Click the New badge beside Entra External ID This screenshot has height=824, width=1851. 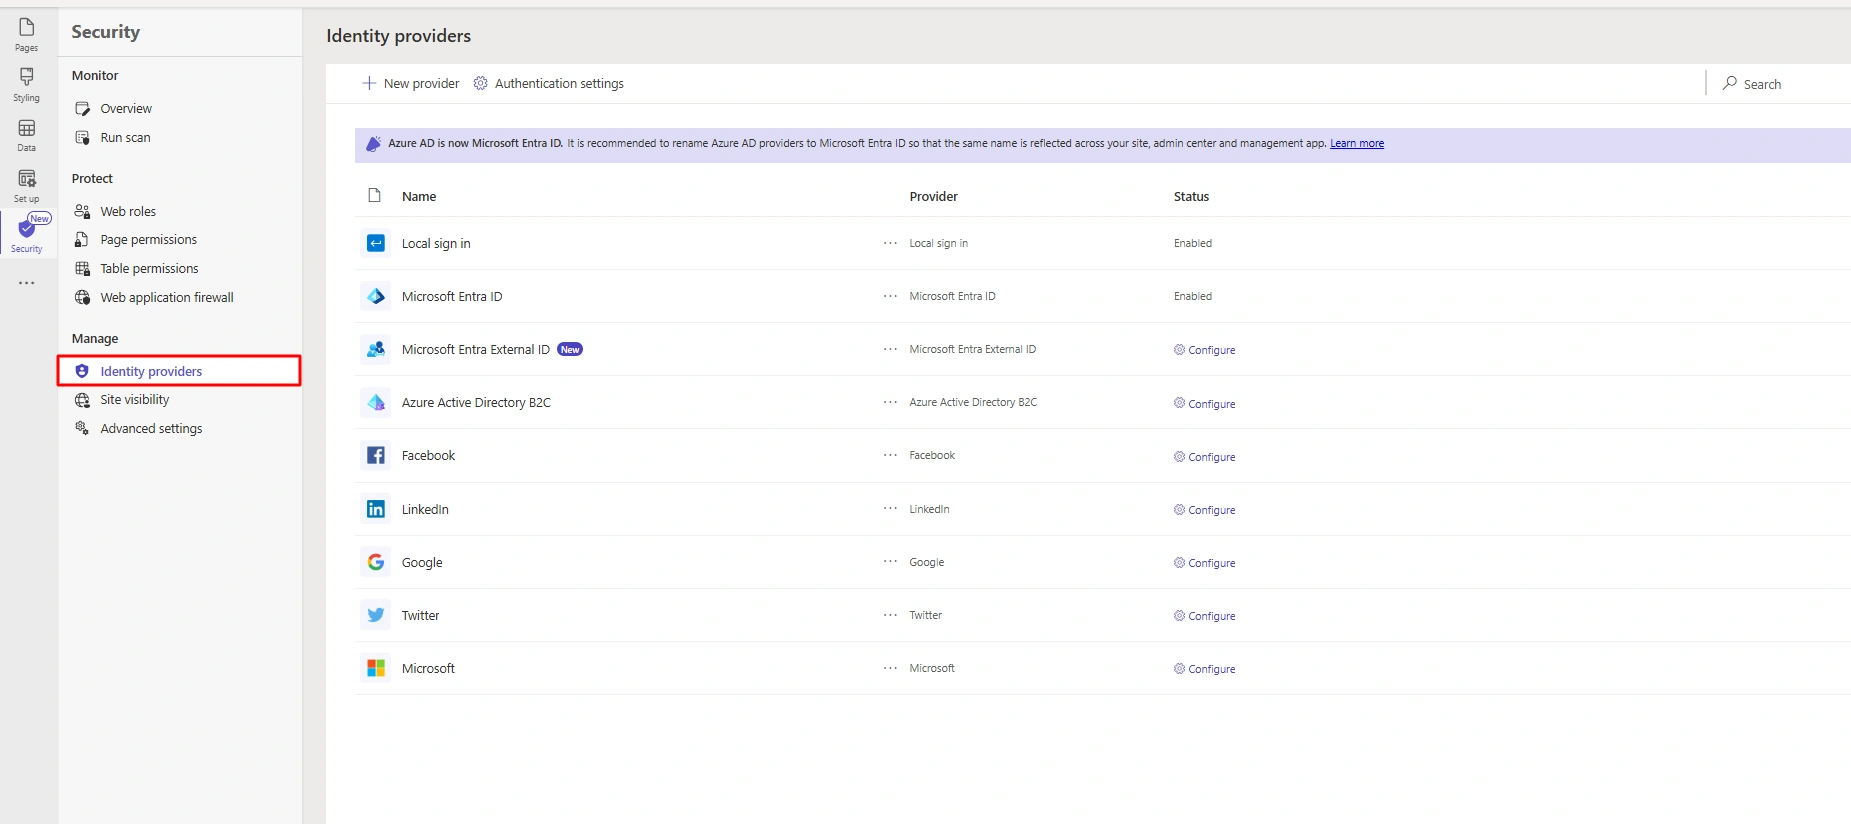[x=570, y=349]
